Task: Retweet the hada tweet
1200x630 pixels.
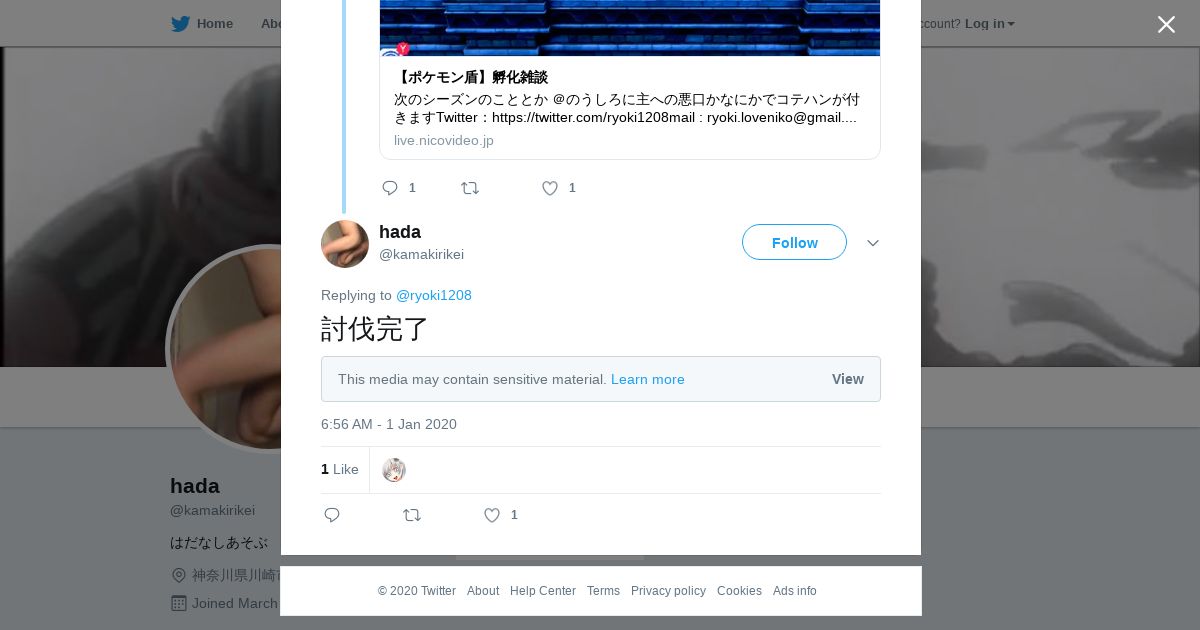Action: 412,515
